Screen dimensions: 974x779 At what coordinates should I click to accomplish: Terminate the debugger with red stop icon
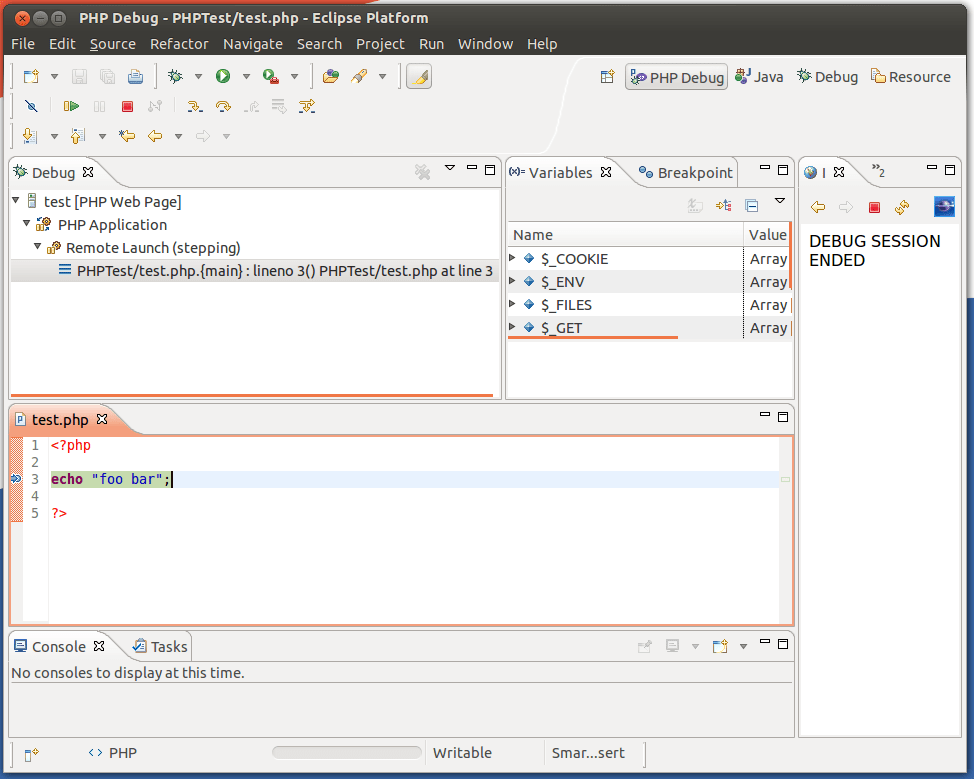click(x=127, y=106)
